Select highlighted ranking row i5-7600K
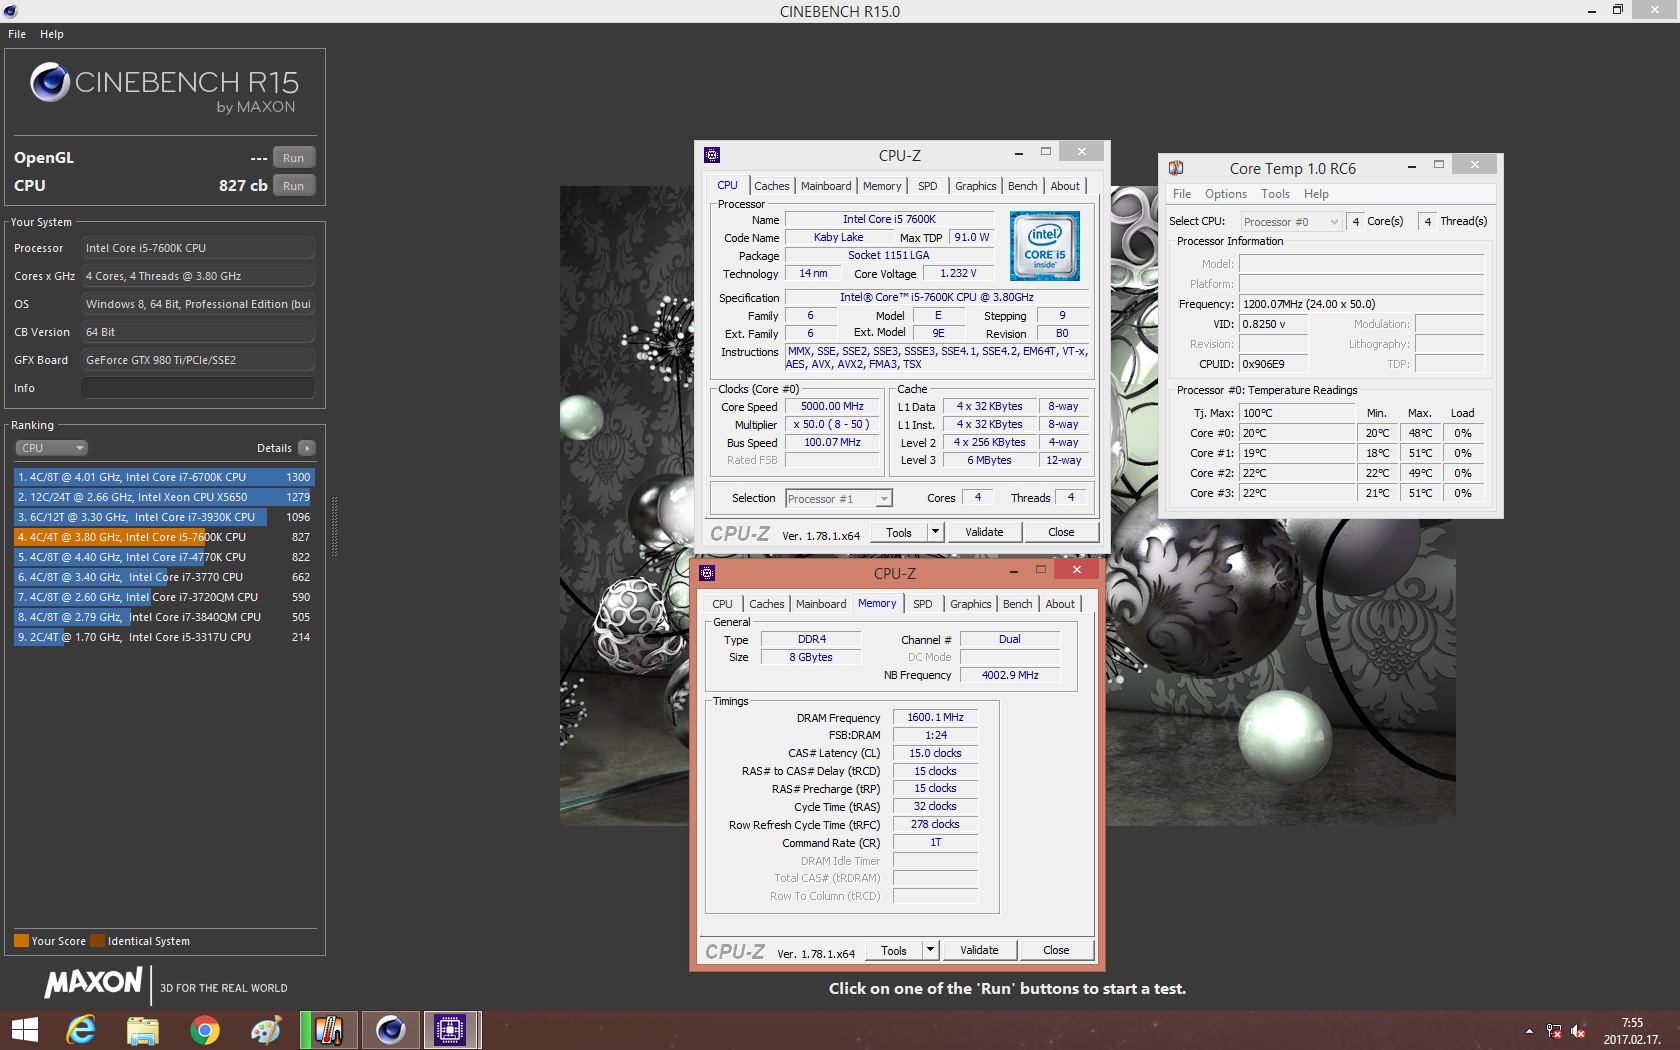 pyautogui.click(x=164, y=537)
